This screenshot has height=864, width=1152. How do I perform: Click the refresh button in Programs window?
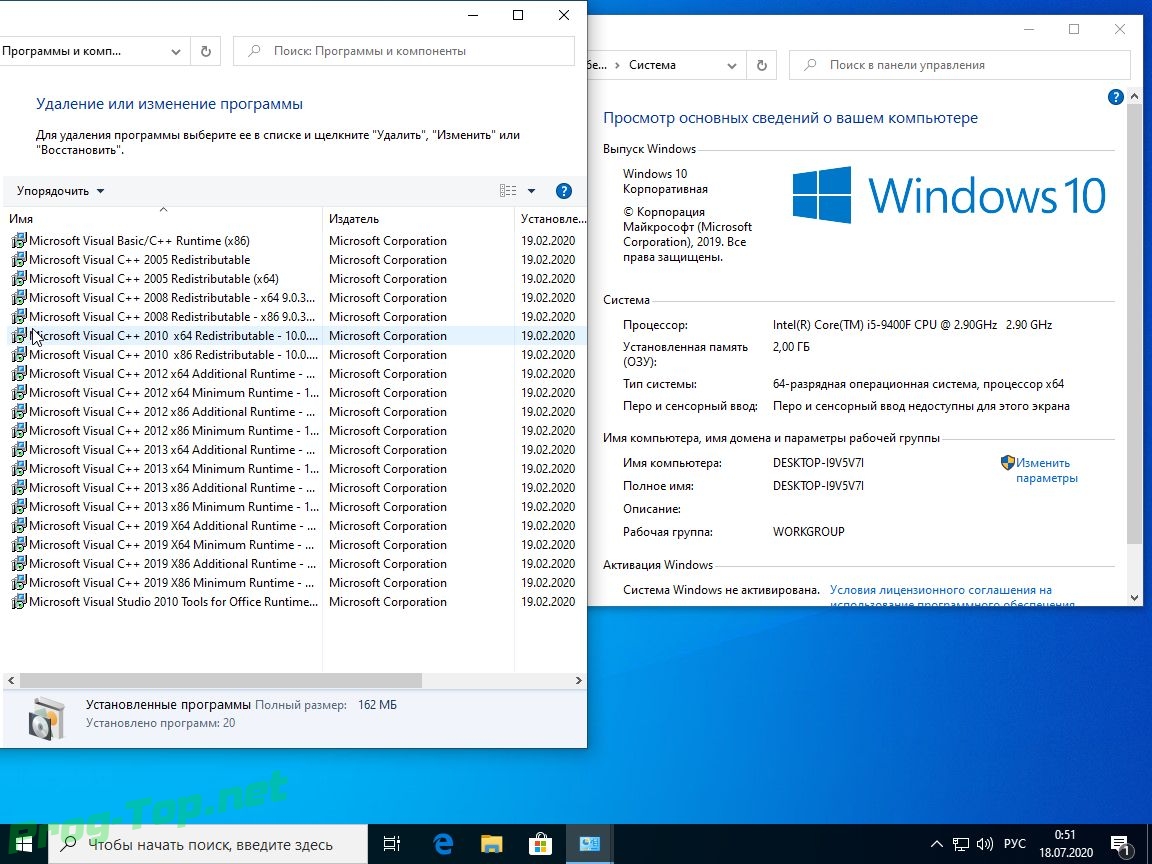click(205, 51)
